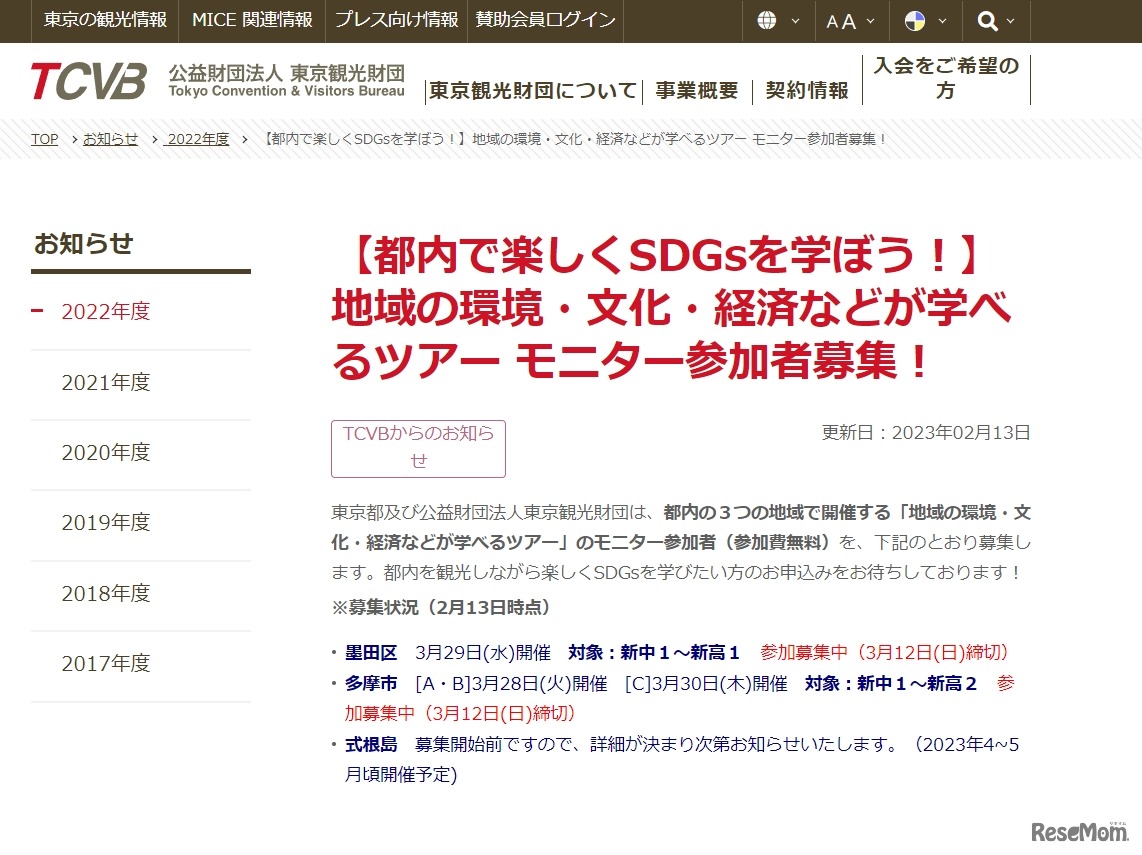Click the globe language icon in top bar
The image size is (1142, 855).
769,20
